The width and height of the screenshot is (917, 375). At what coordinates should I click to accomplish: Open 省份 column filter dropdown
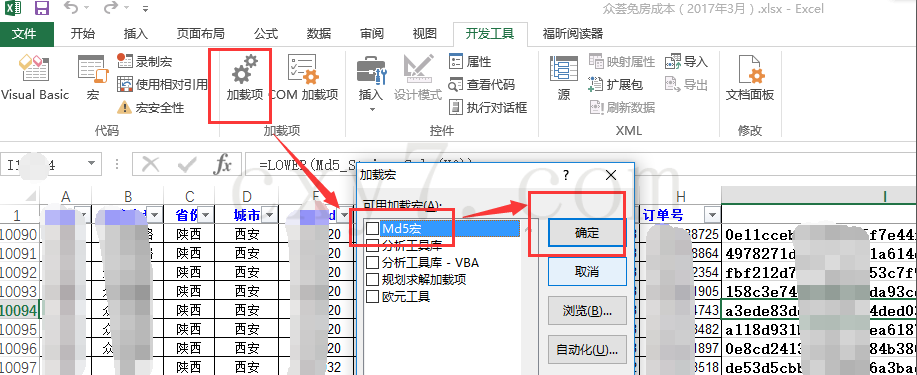206,215
